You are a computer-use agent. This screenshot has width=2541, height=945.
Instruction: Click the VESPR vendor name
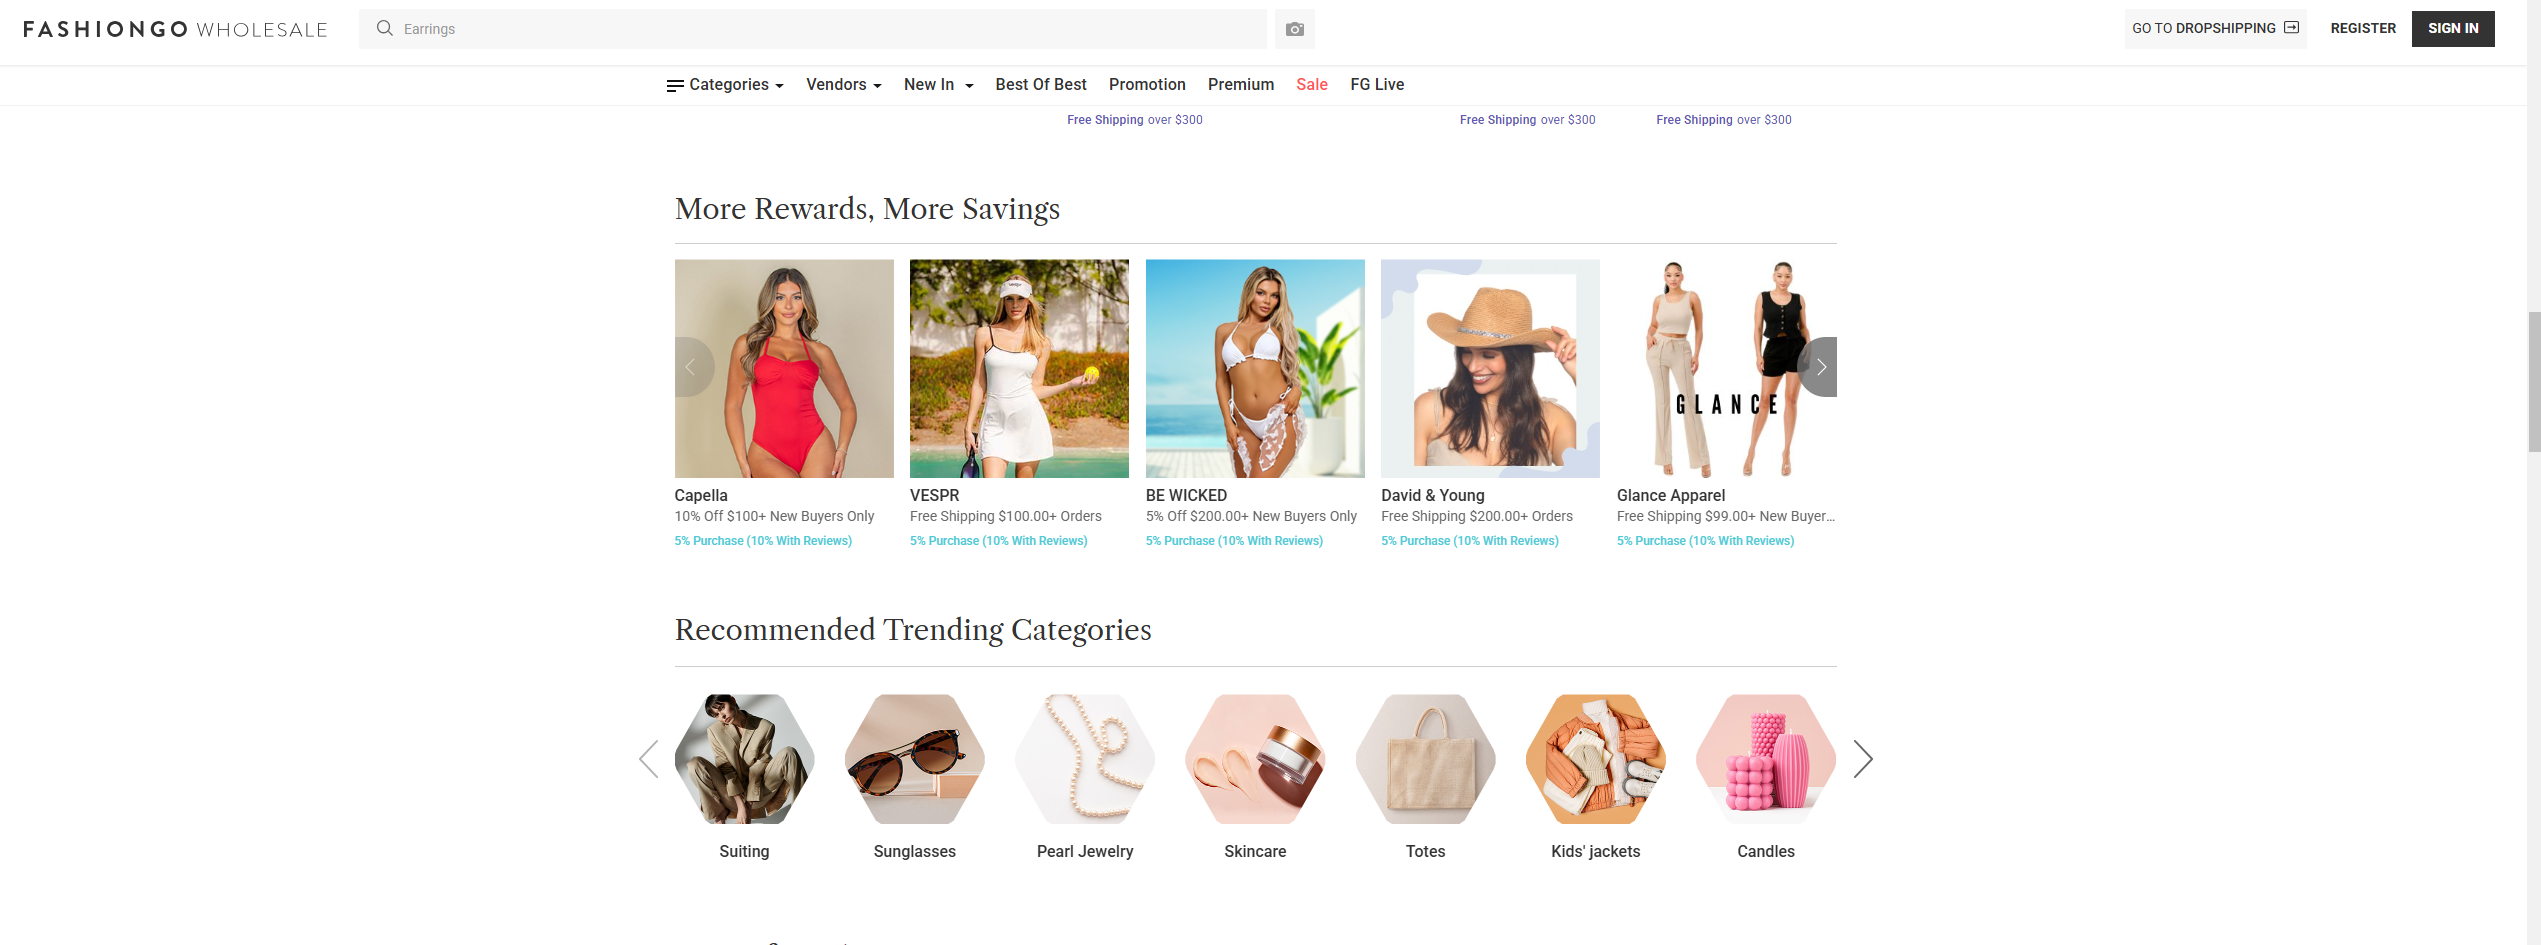tap(934, 496)
